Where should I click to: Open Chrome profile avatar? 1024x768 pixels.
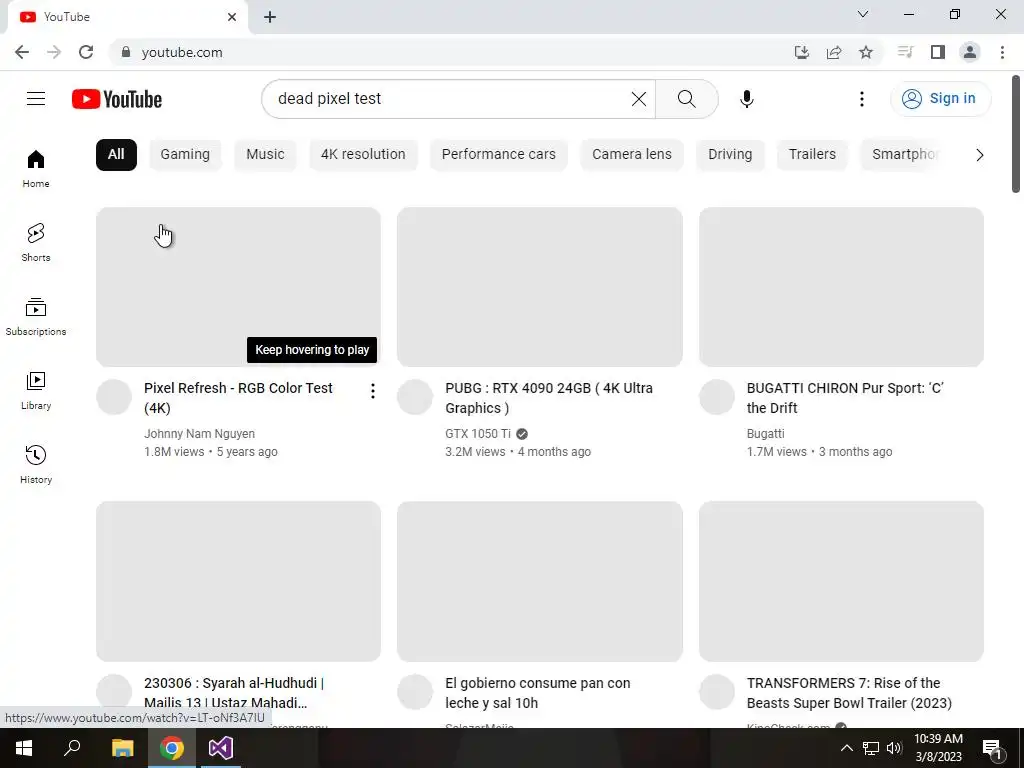pos(970,52)
